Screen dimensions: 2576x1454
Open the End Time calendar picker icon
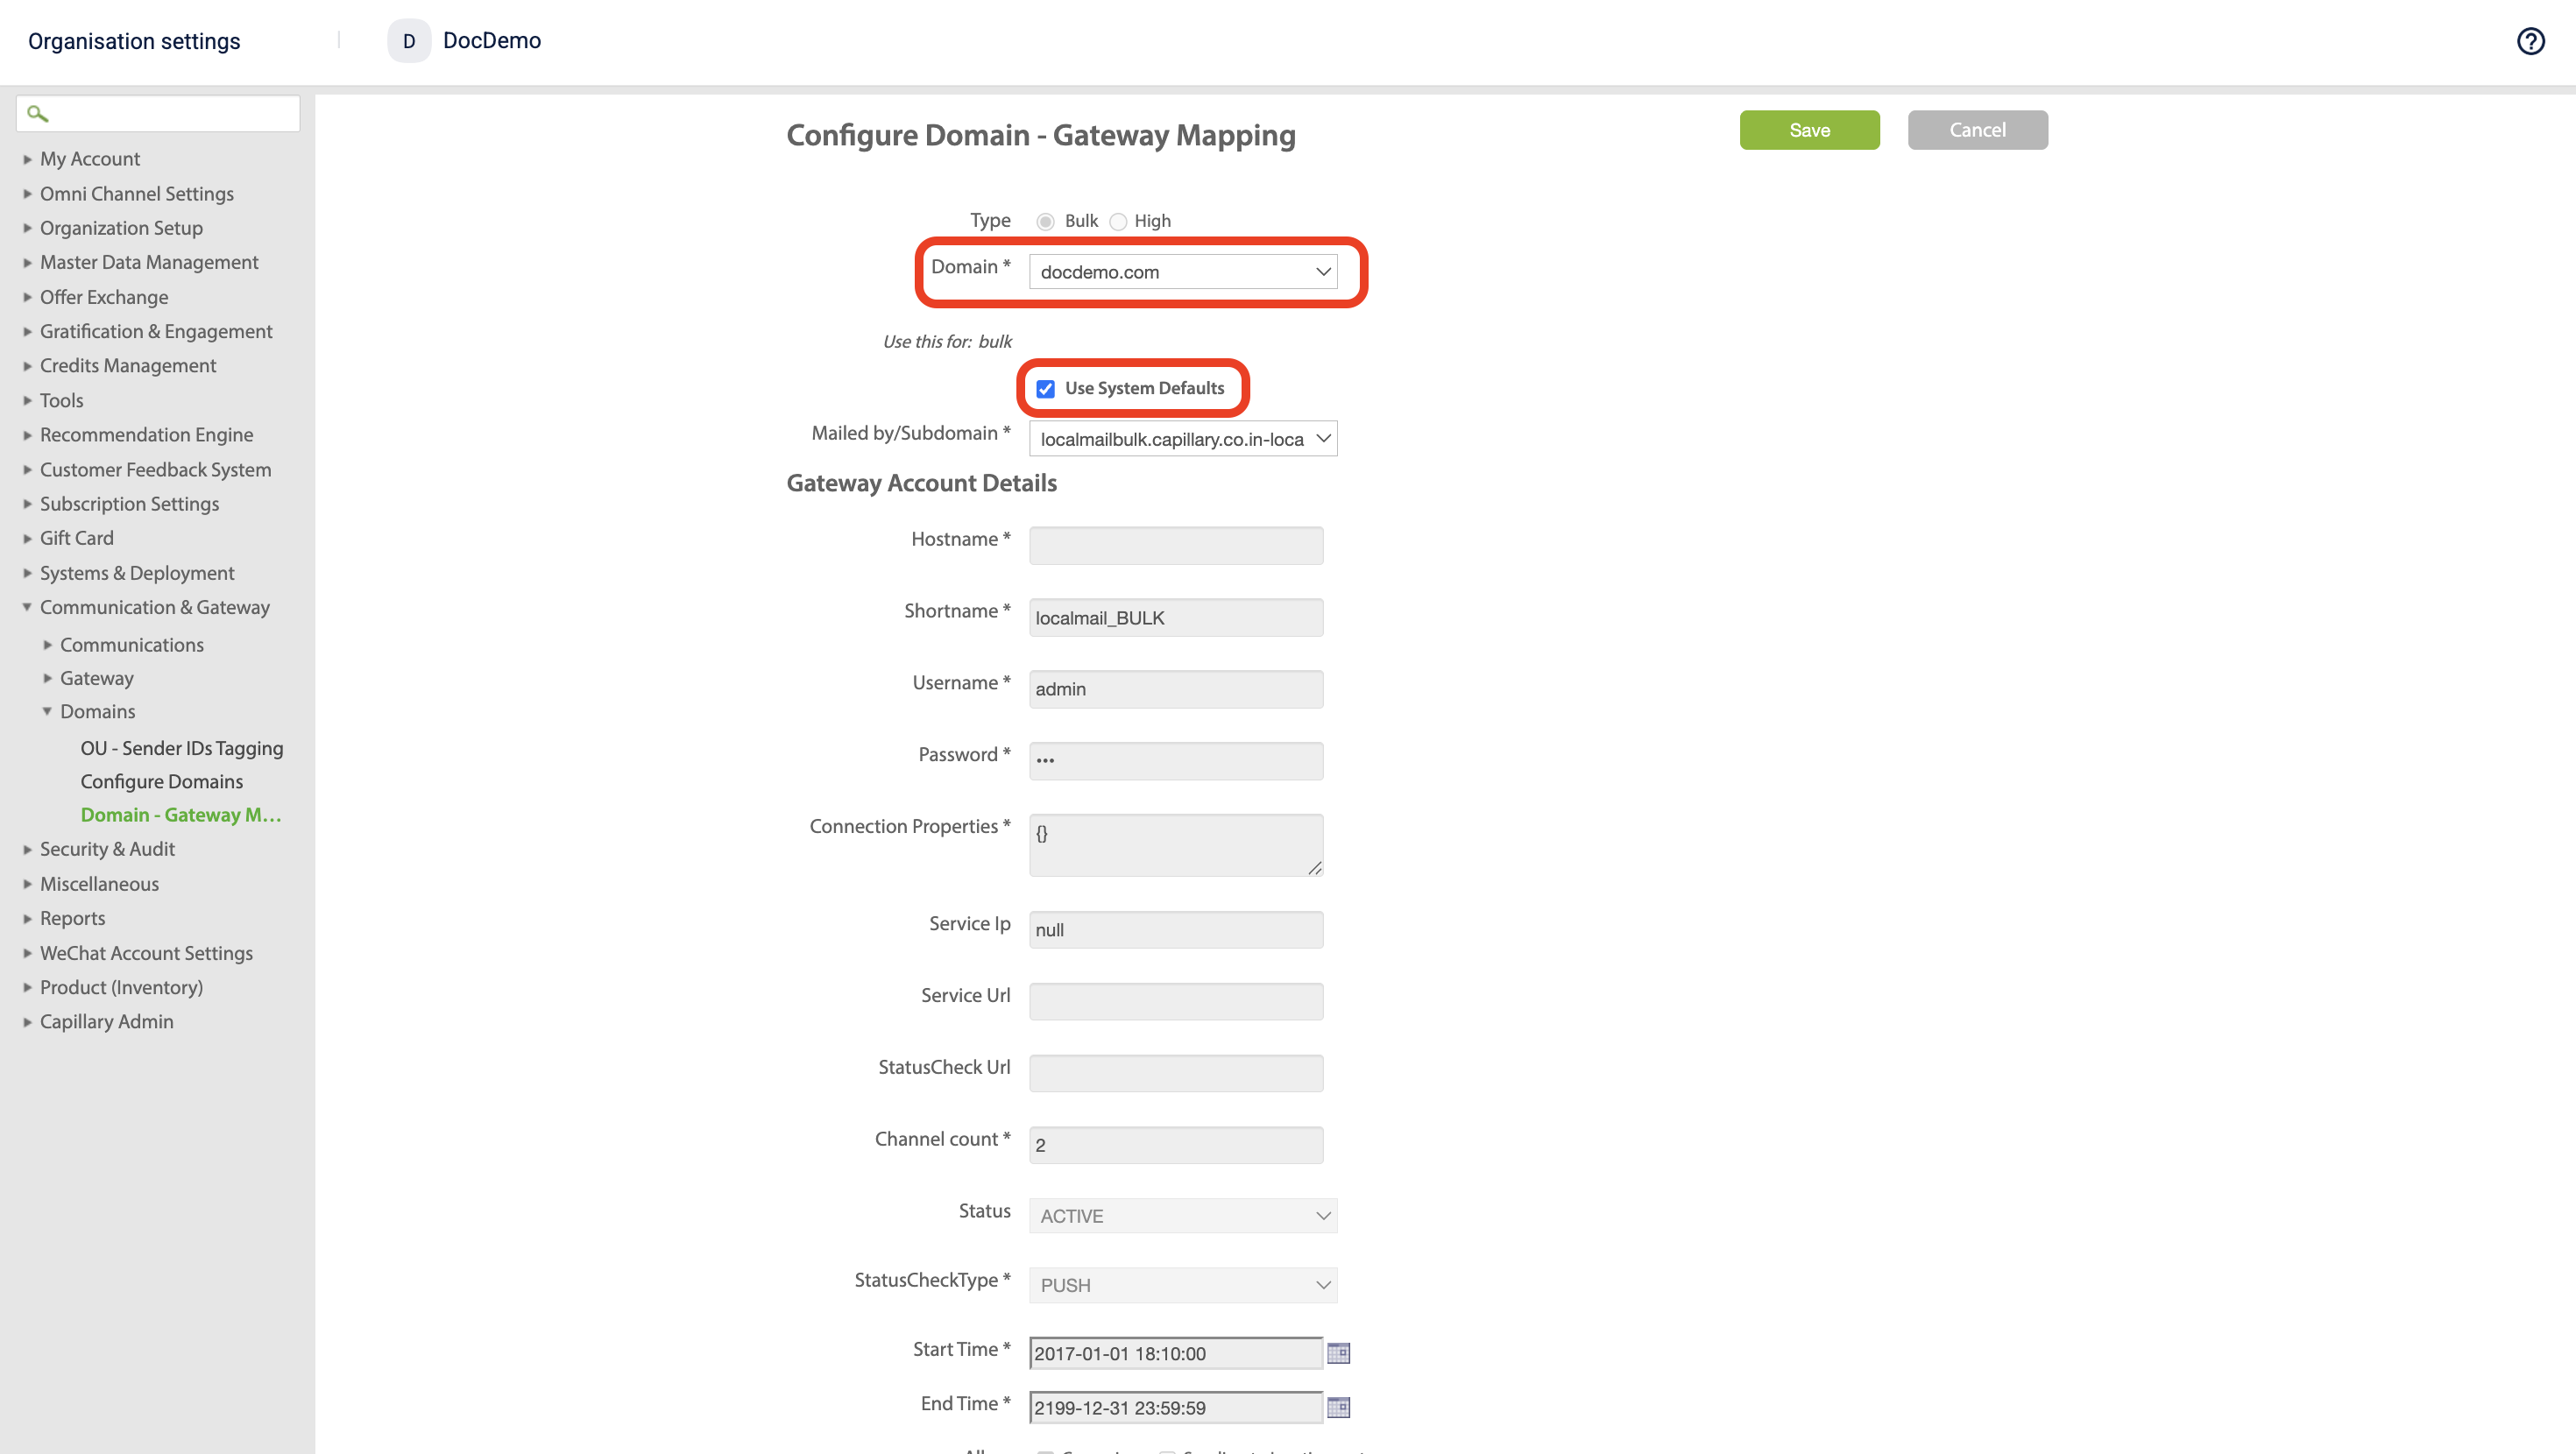[x=1338, y=1407]
